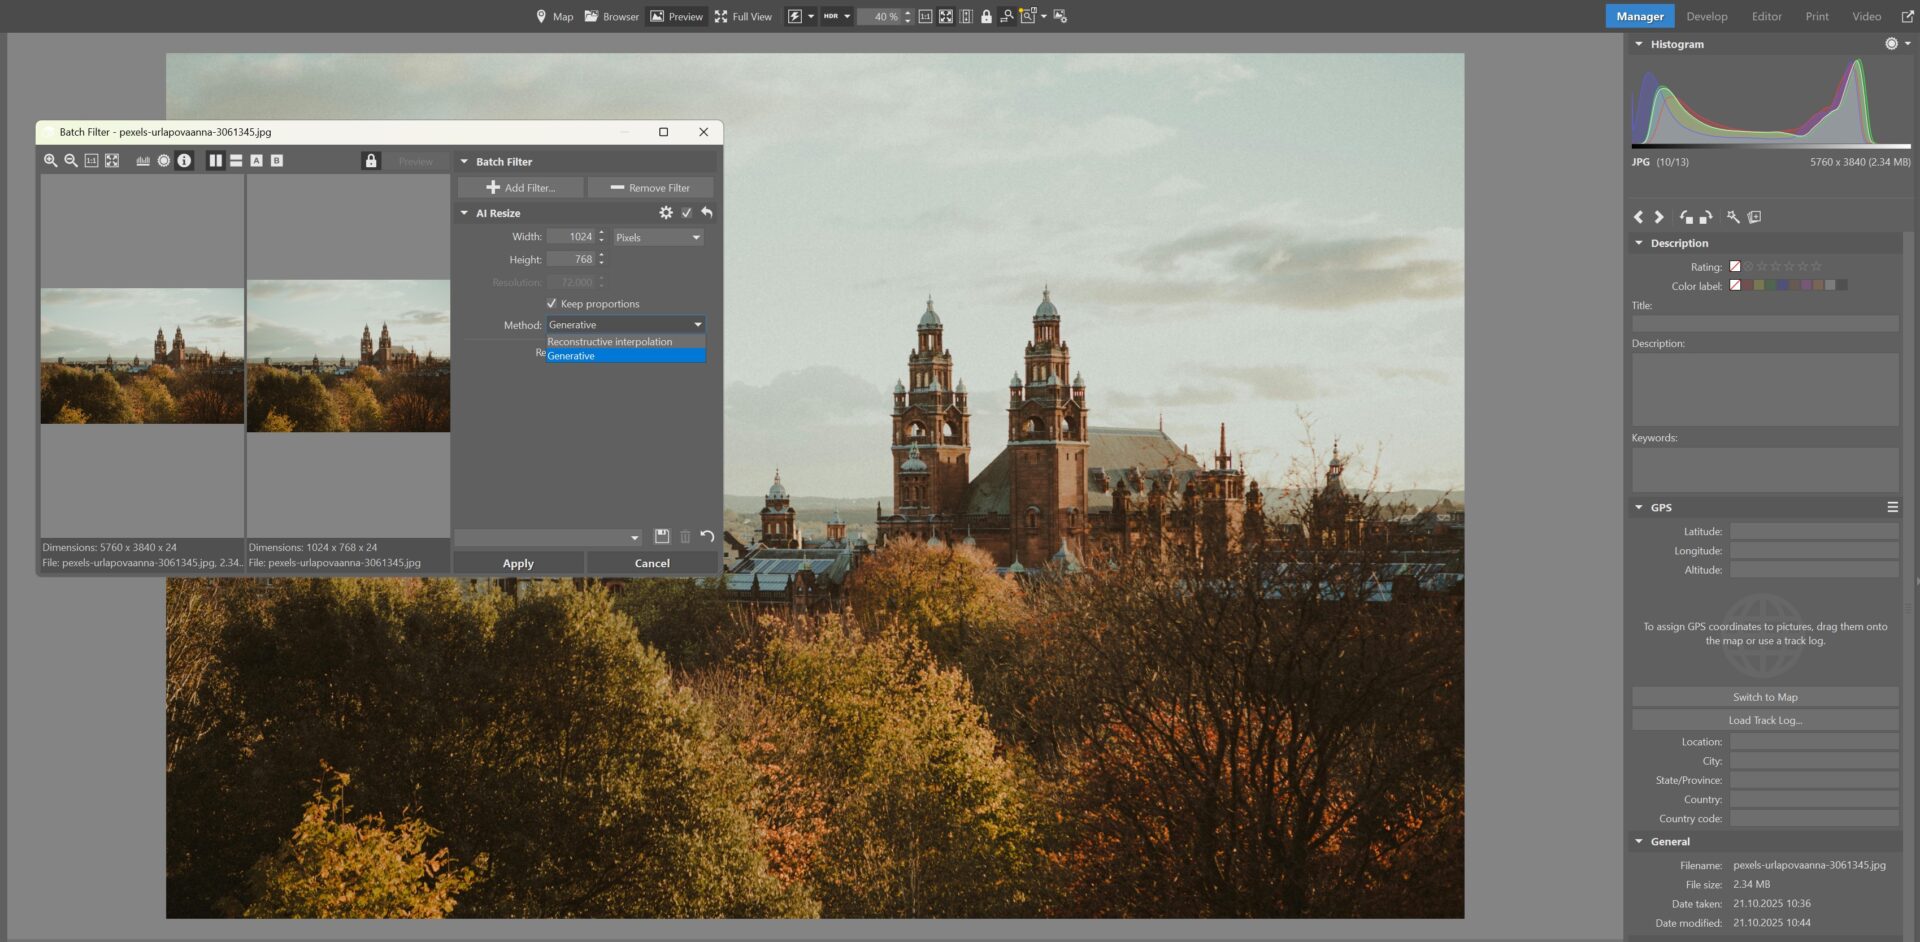Click the quick edits lightning icon
The width and height of the screenshot is (1920, 942).
tap(795, 16)
